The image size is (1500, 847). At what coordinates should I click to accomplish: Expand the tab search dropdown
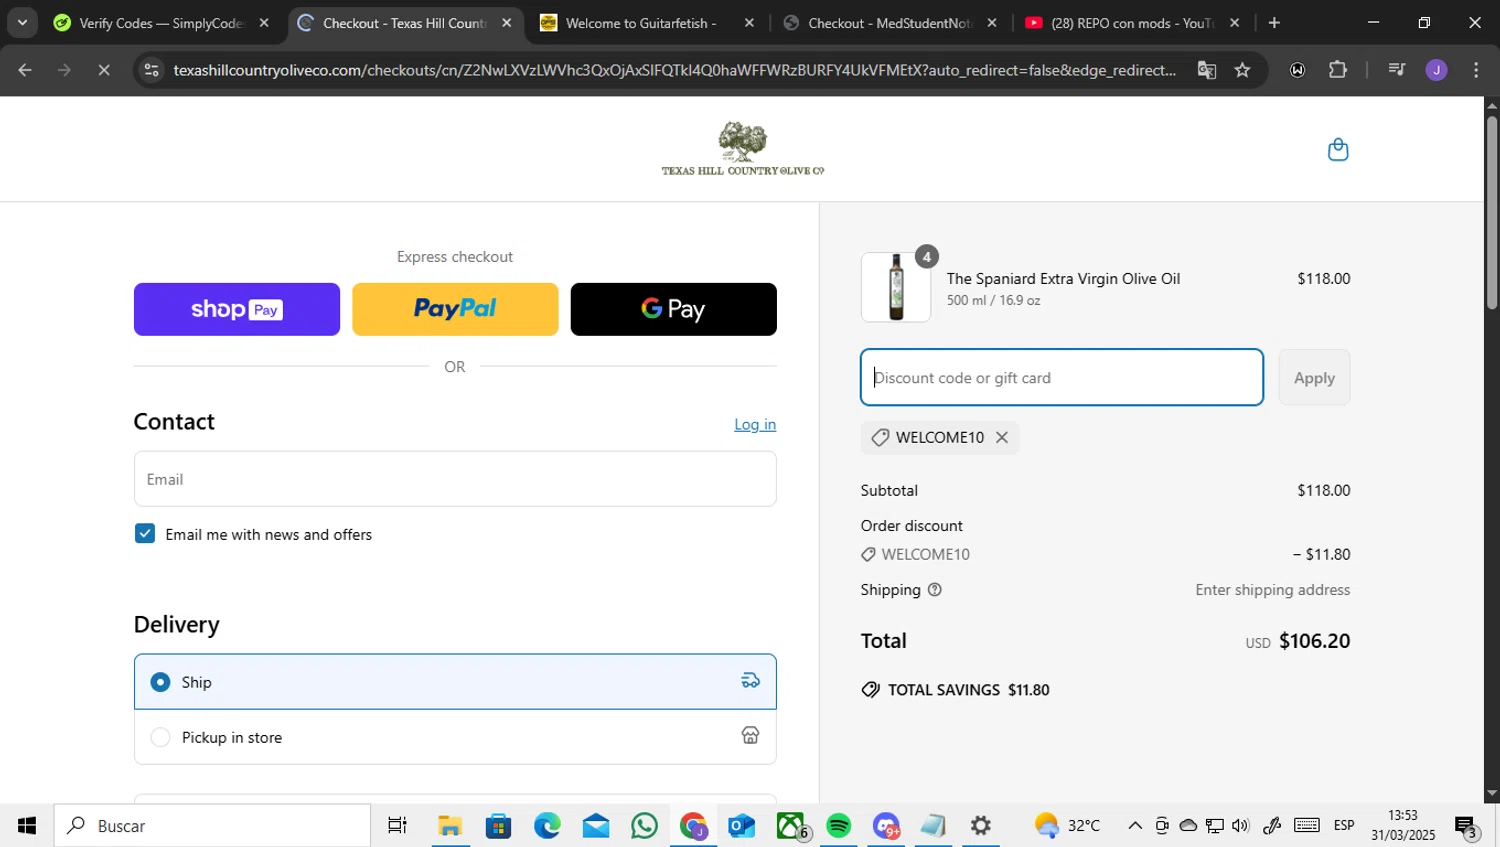pyautogui.click(x=22, y=23)
